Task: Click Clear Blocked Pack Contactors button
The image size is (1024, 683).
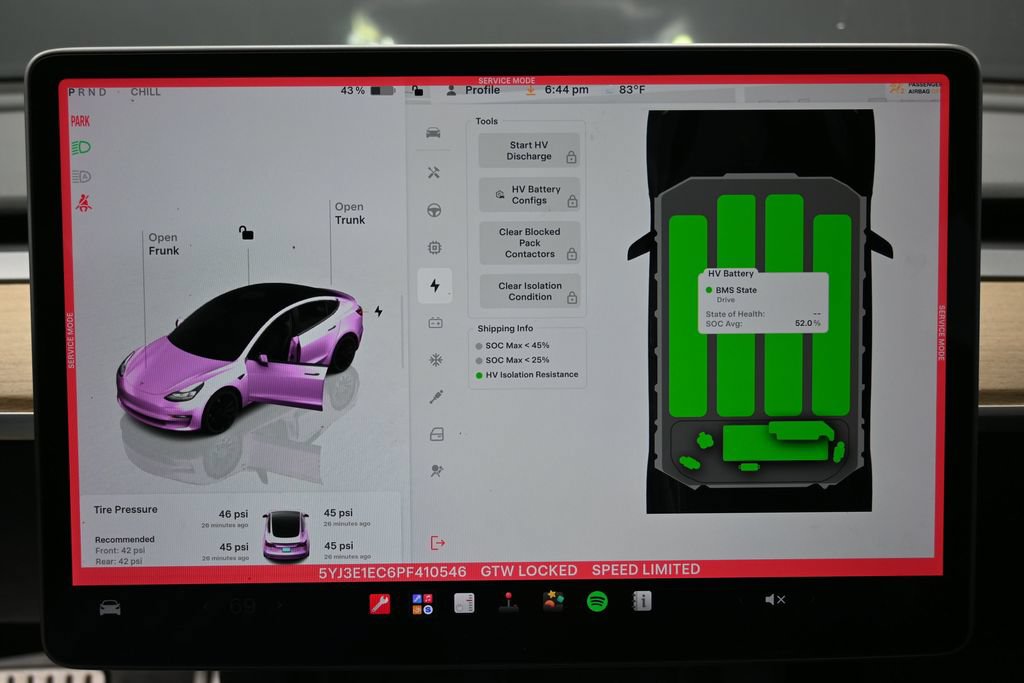Action: (530, 243)
